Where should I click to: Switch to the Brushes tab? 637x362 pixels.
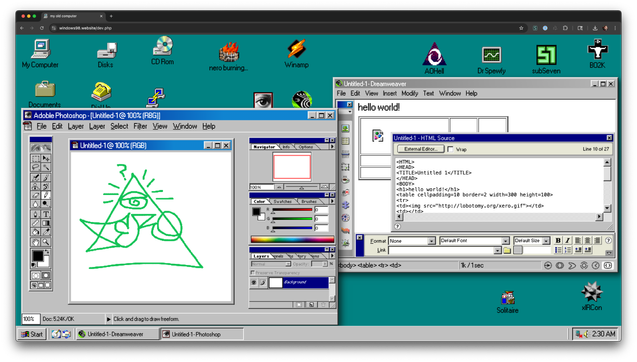coord(309,201)
